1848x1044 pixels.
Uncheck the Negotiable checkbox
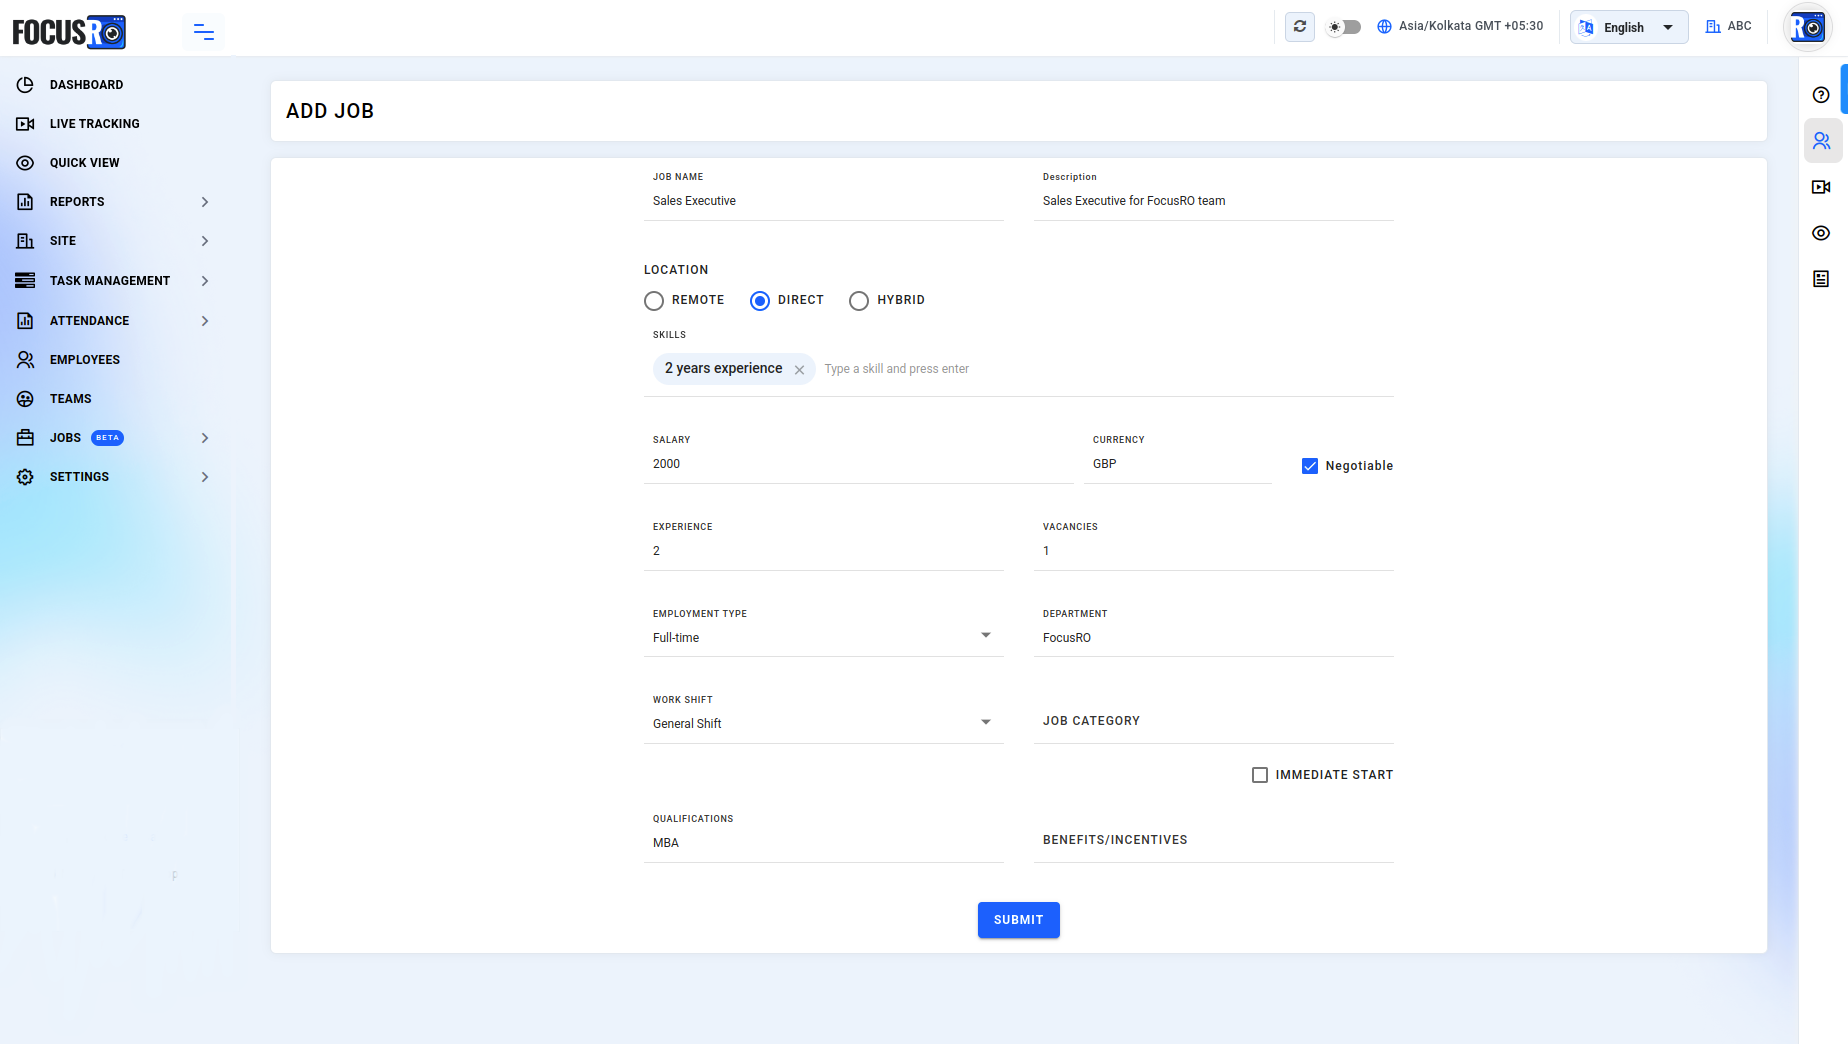[x=1310, y=466]
